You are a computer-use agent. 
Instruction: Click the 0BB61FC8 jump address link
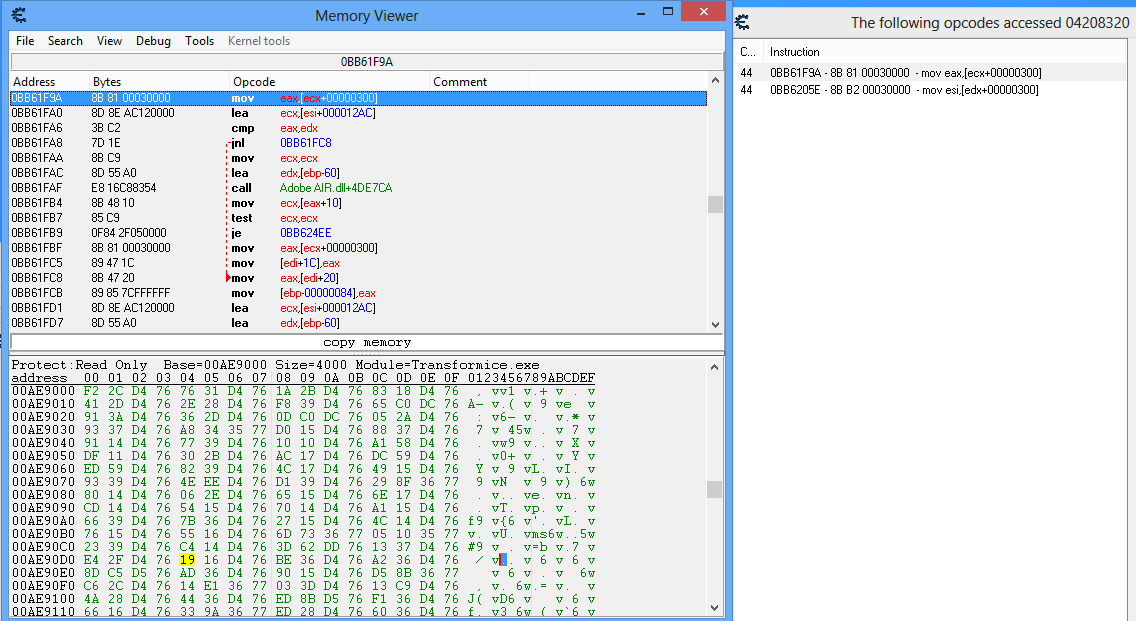pos(305,142)
